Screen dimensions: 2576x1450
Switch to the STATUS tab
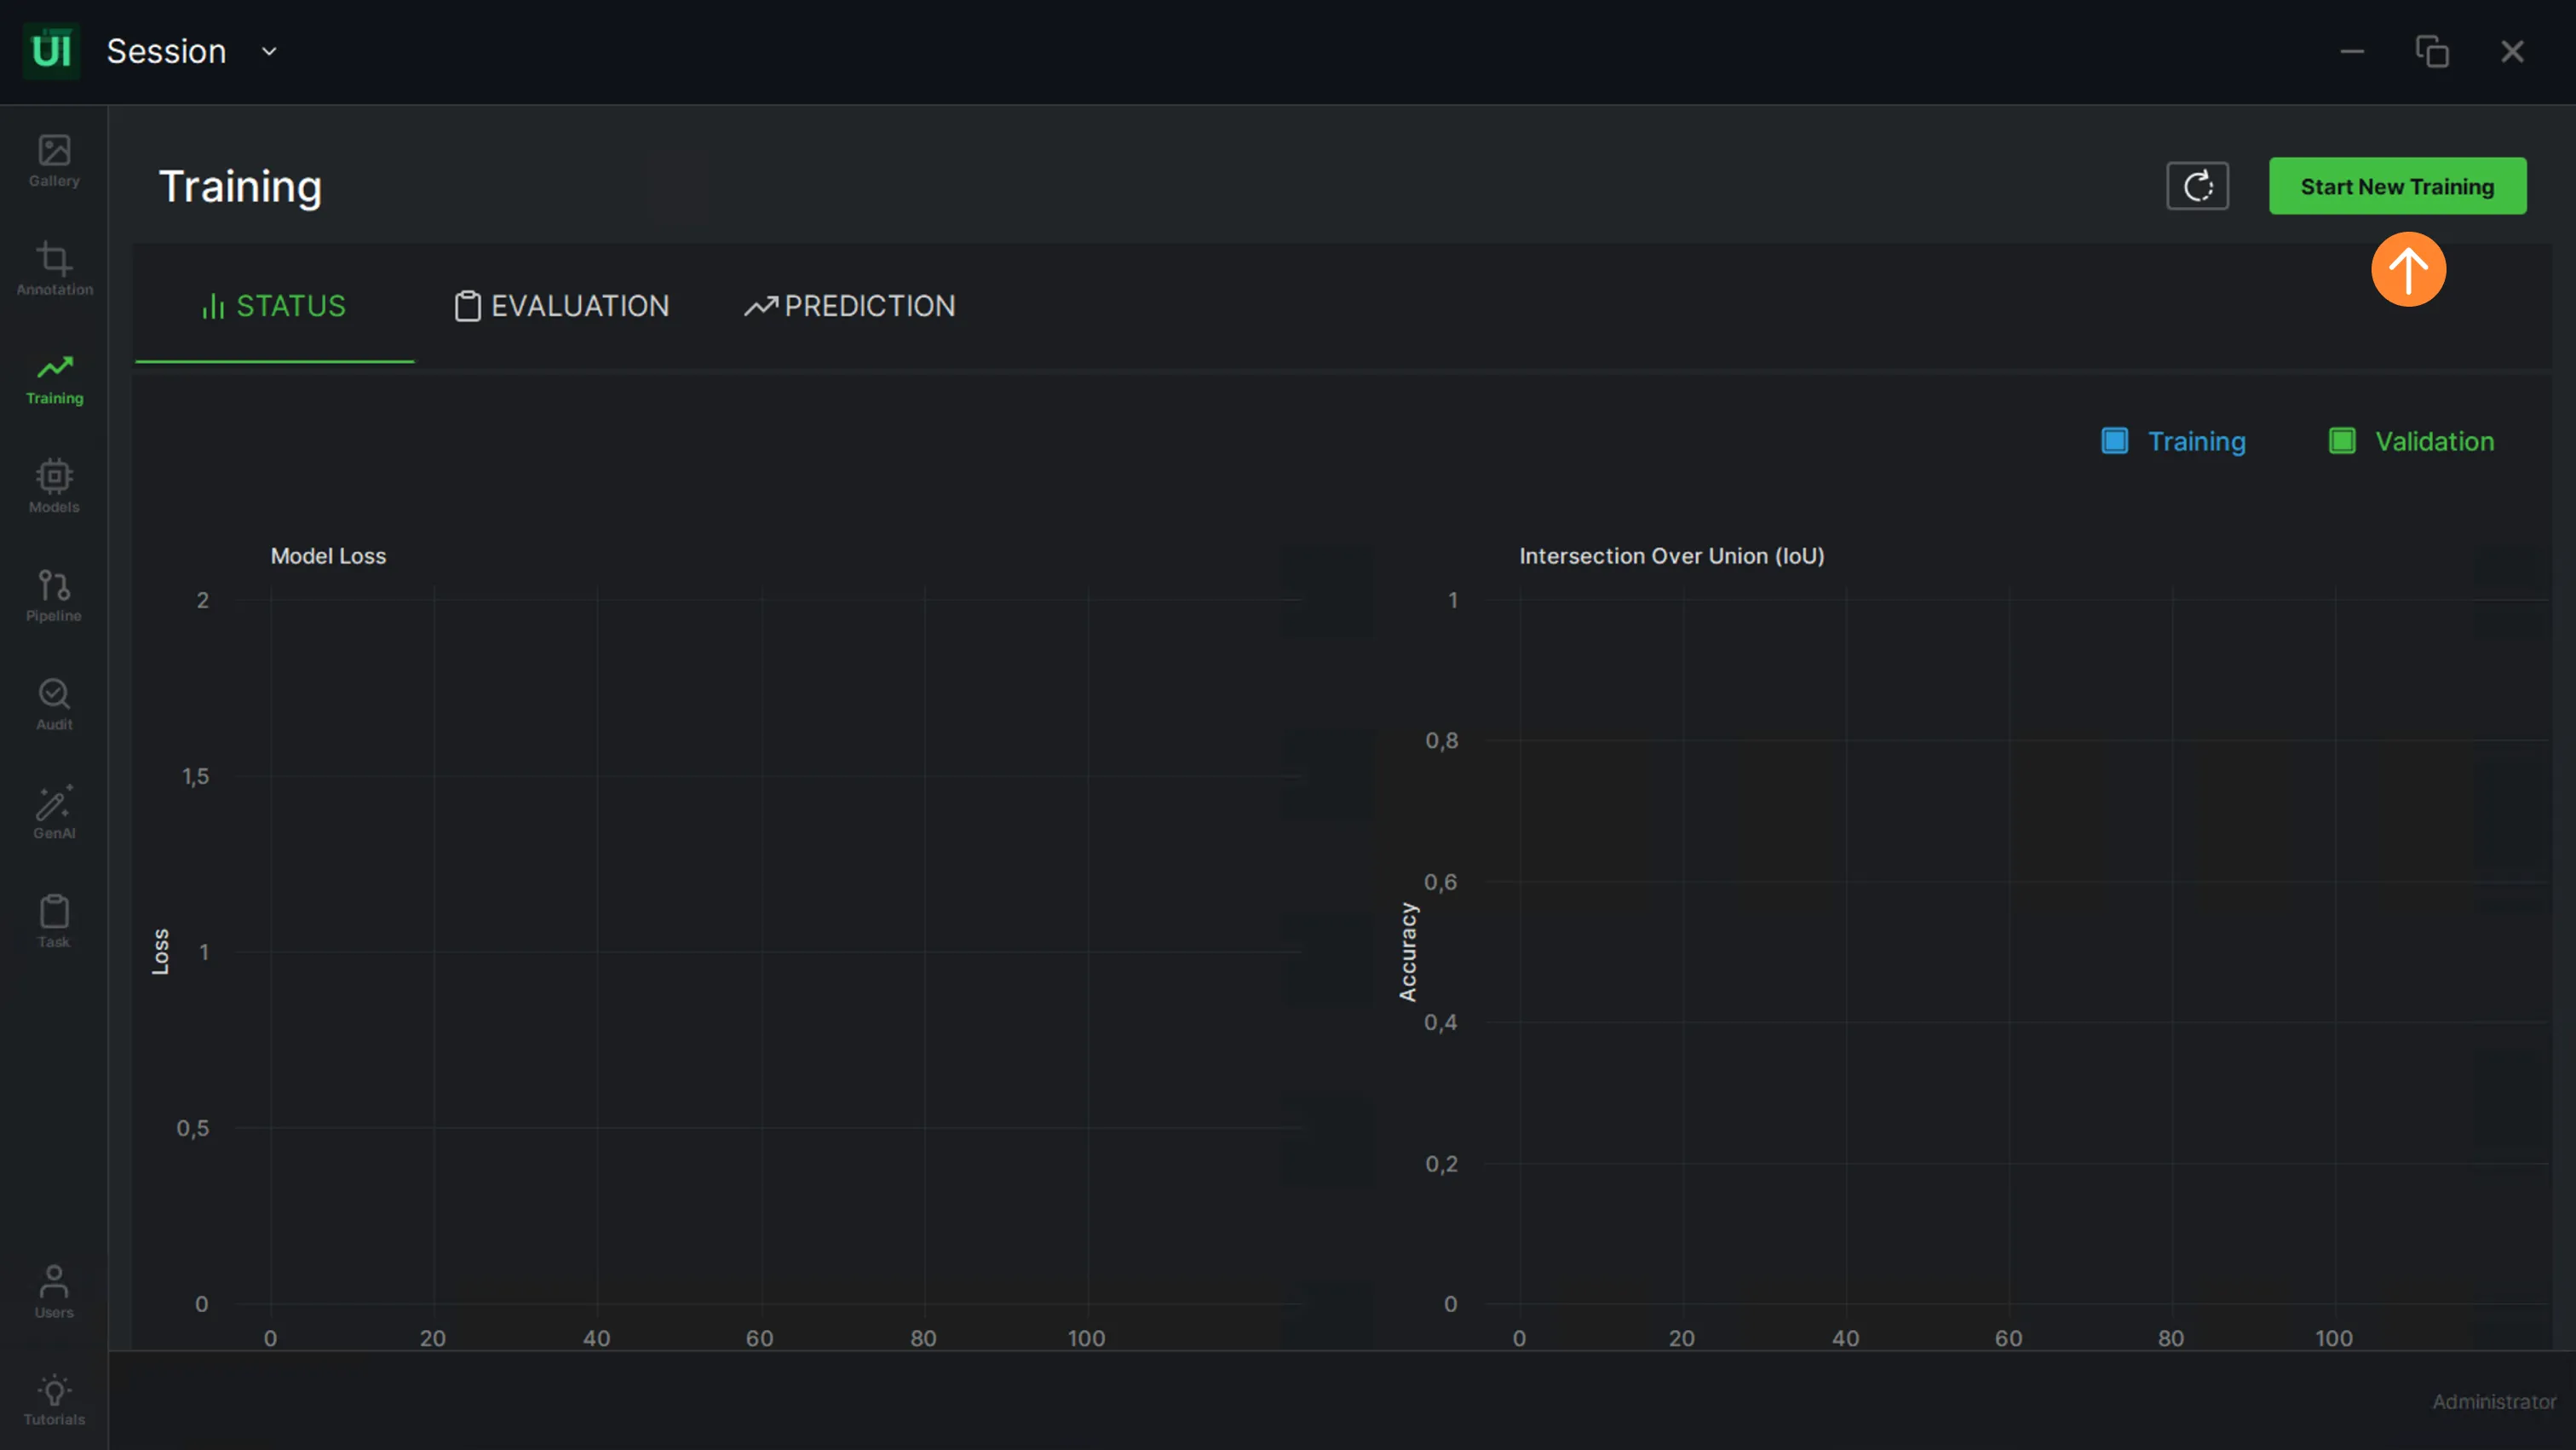point(274,306)
